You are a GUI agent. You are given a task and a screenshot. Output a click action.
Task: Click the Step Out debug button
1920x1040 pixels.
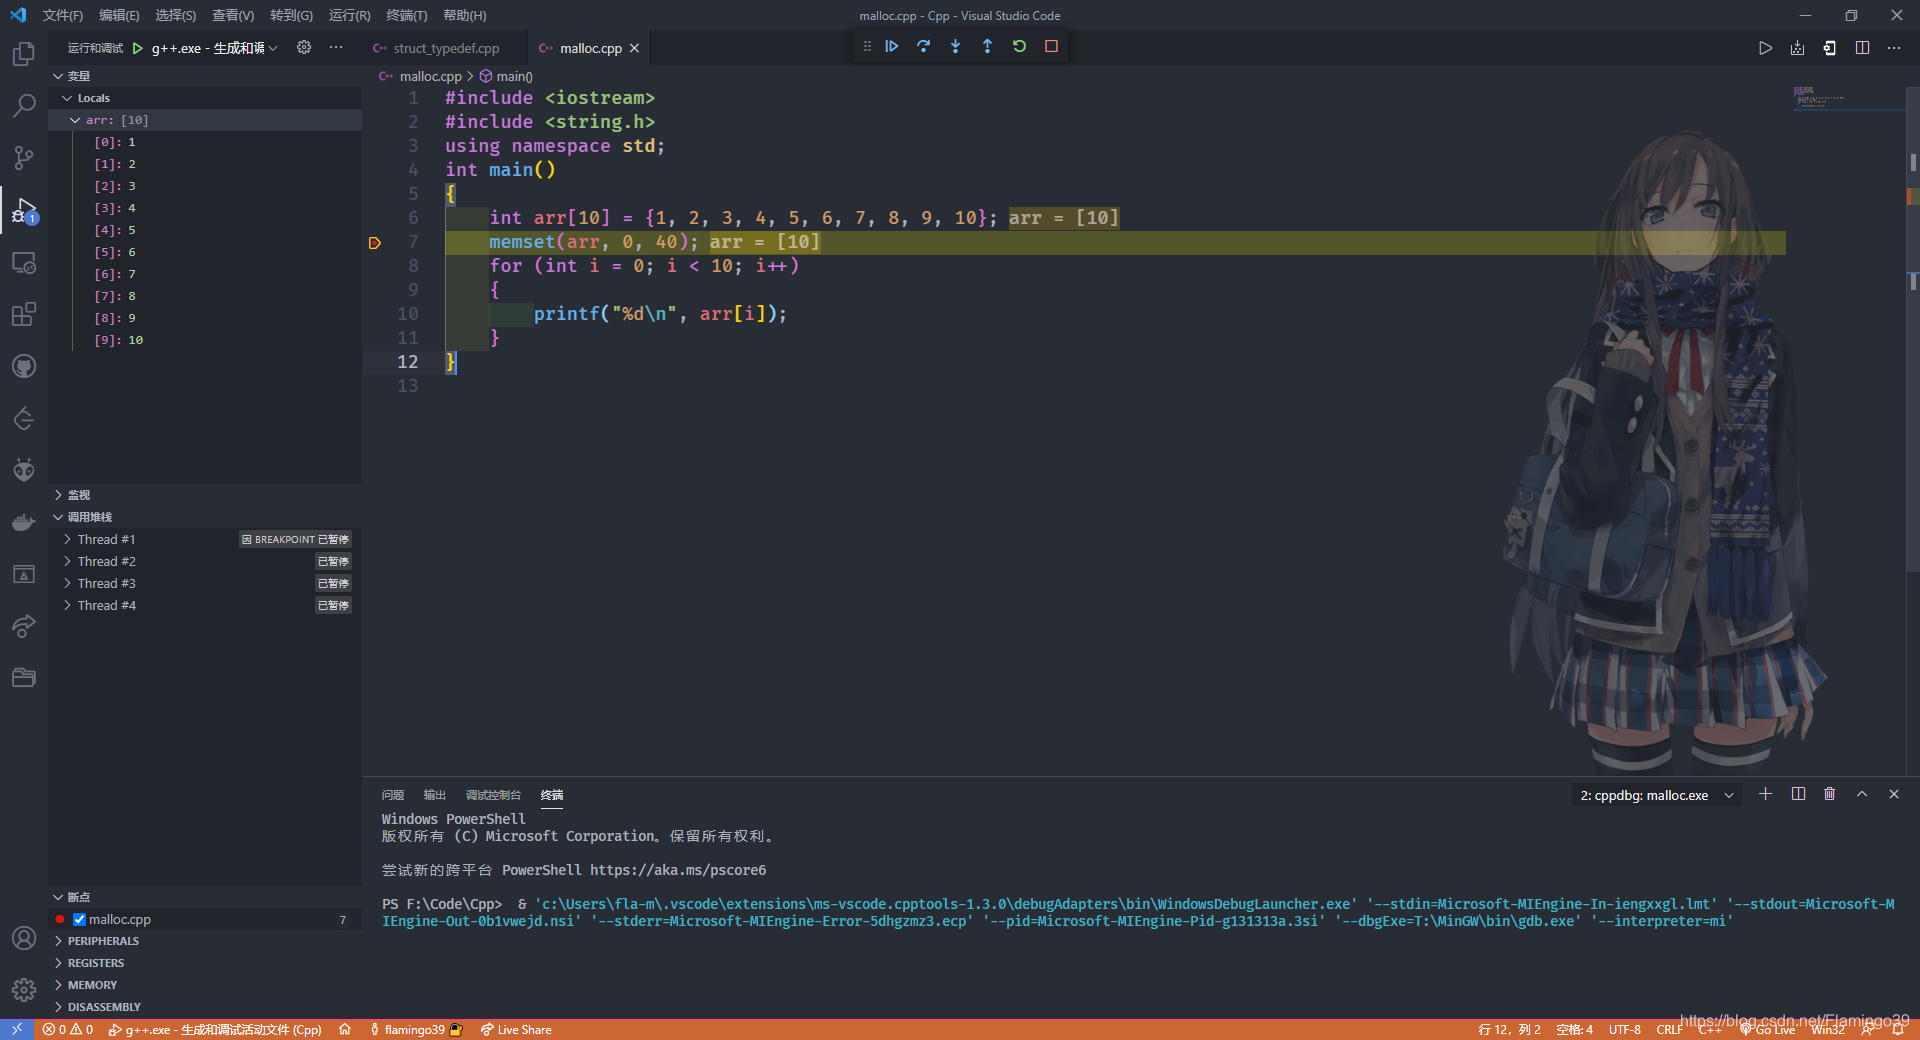987,46
